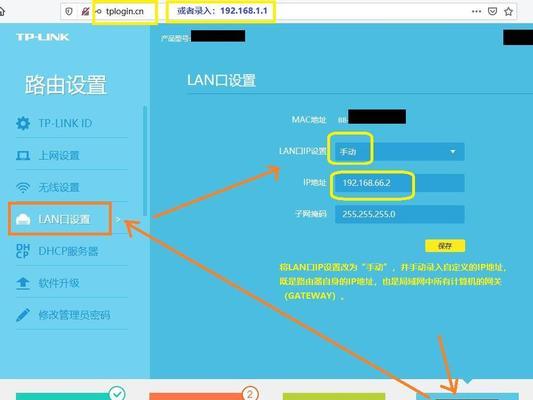The width and height of the screenshot is (533, 400).
Task: Click the 子网掩码 field with 255.255.255.0
Action: (399, 214)
